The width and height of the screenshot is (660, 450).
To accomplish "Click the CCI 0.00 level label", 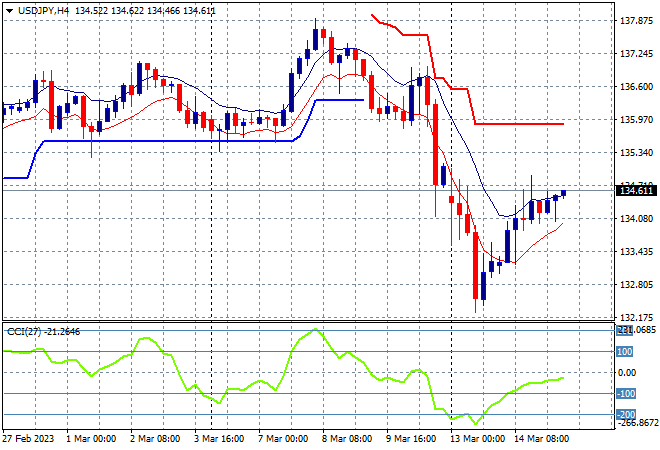I will coord(627,373).
